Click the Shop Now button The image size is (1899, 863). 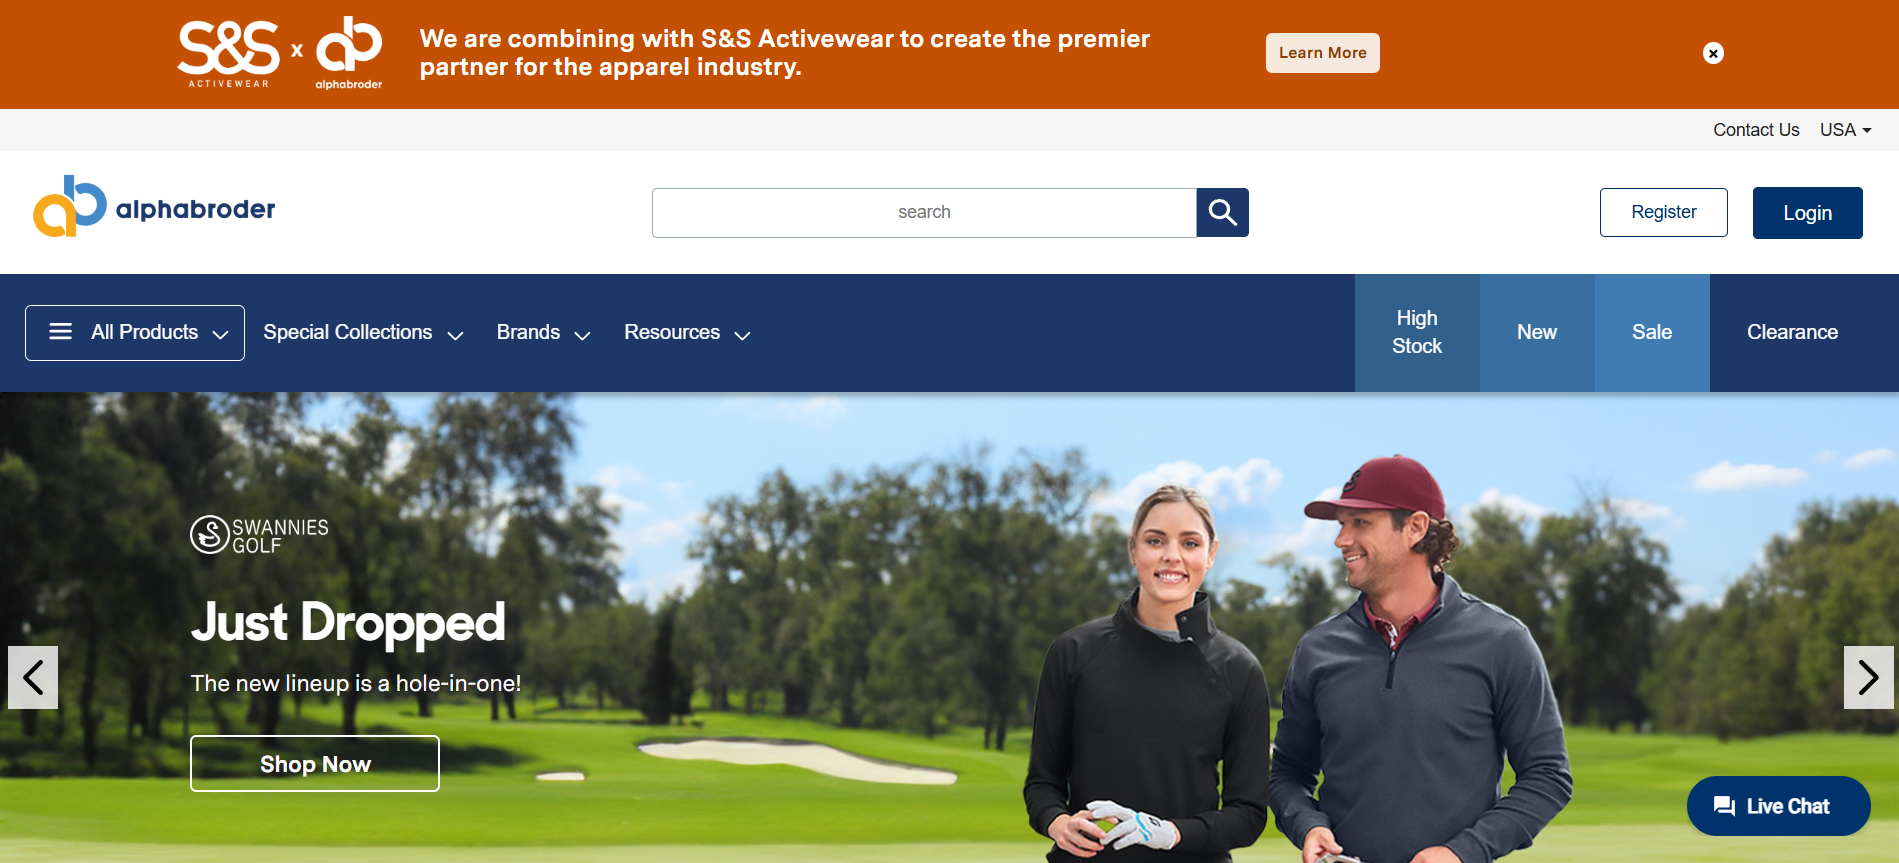315,764
